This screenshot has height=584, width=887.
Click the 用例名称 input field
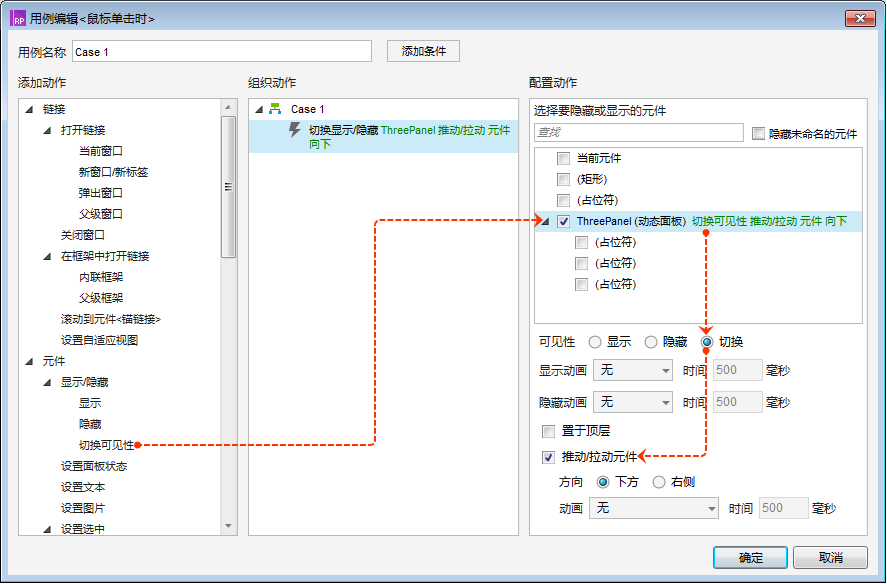pyautogui.click(x=222, y=51)
